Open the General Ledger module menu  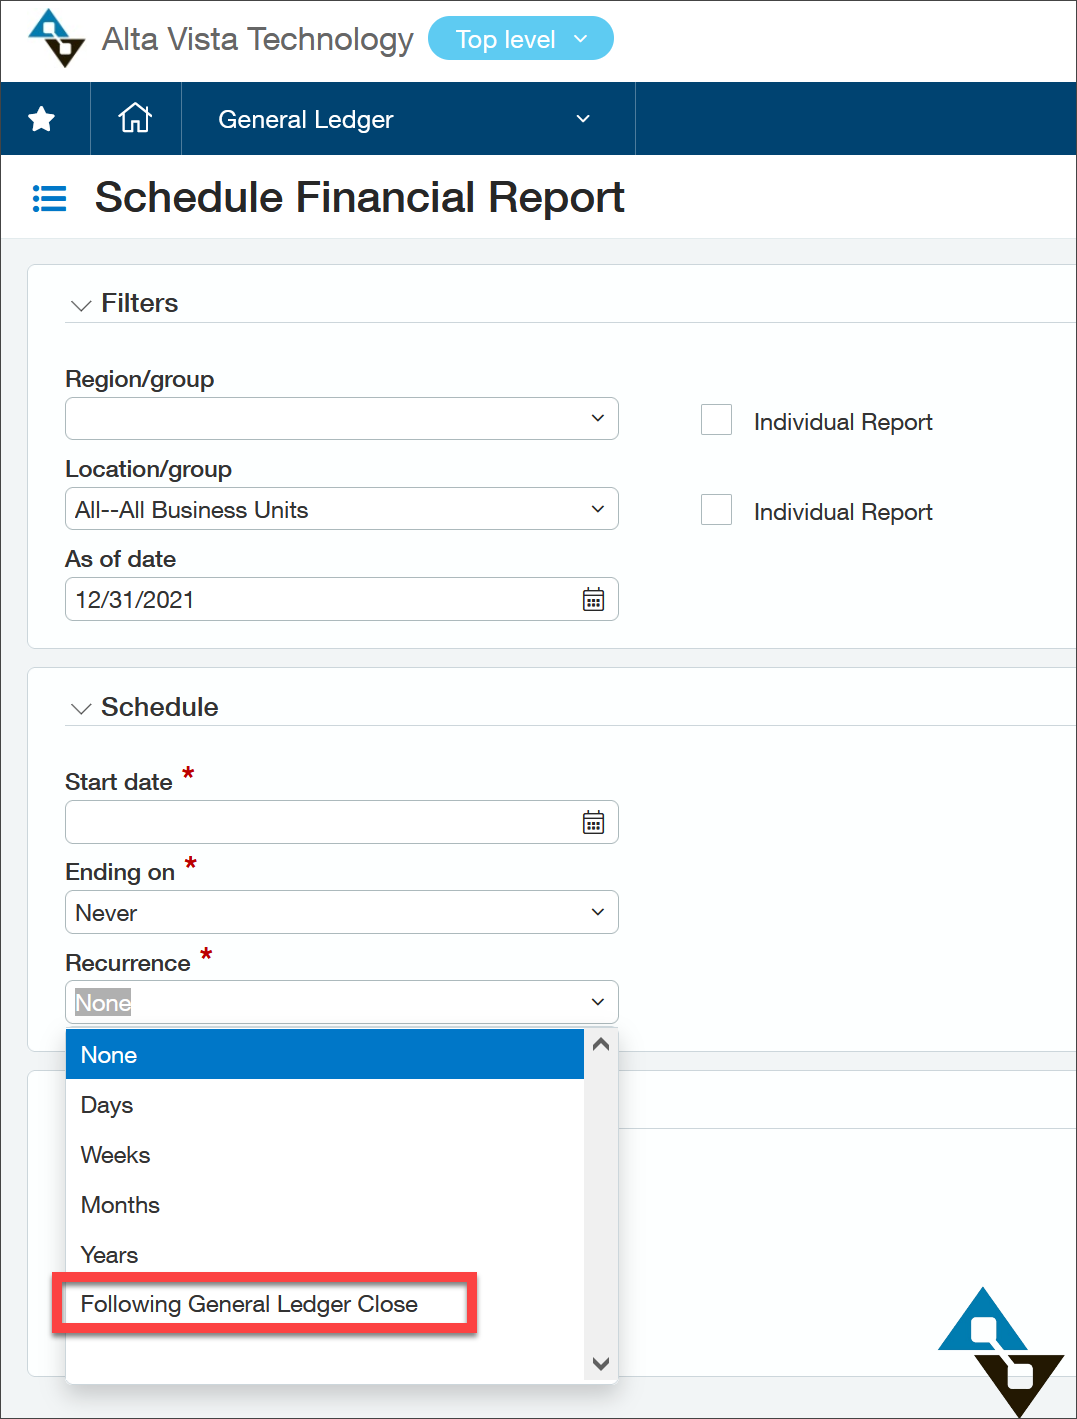[408, 119]
